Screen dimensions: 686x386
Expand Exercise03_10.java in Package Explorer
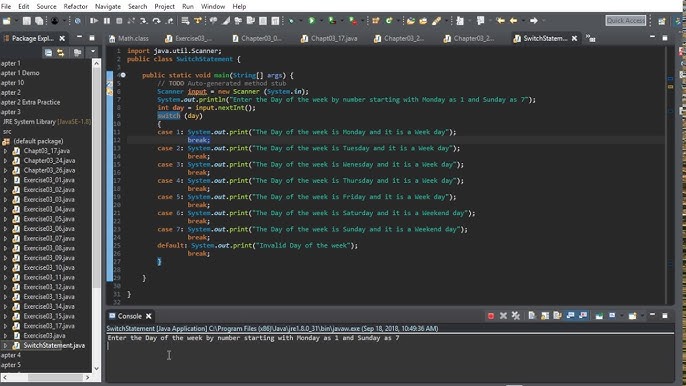(5, 267)
